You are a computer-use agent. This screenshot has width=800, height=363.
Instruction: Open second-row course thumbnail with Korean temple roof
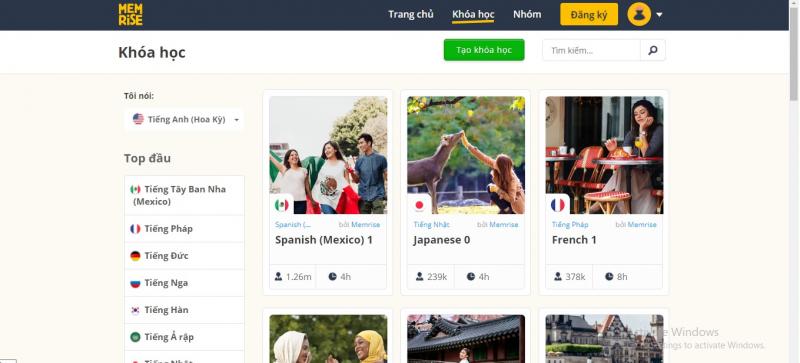point(466,338)
